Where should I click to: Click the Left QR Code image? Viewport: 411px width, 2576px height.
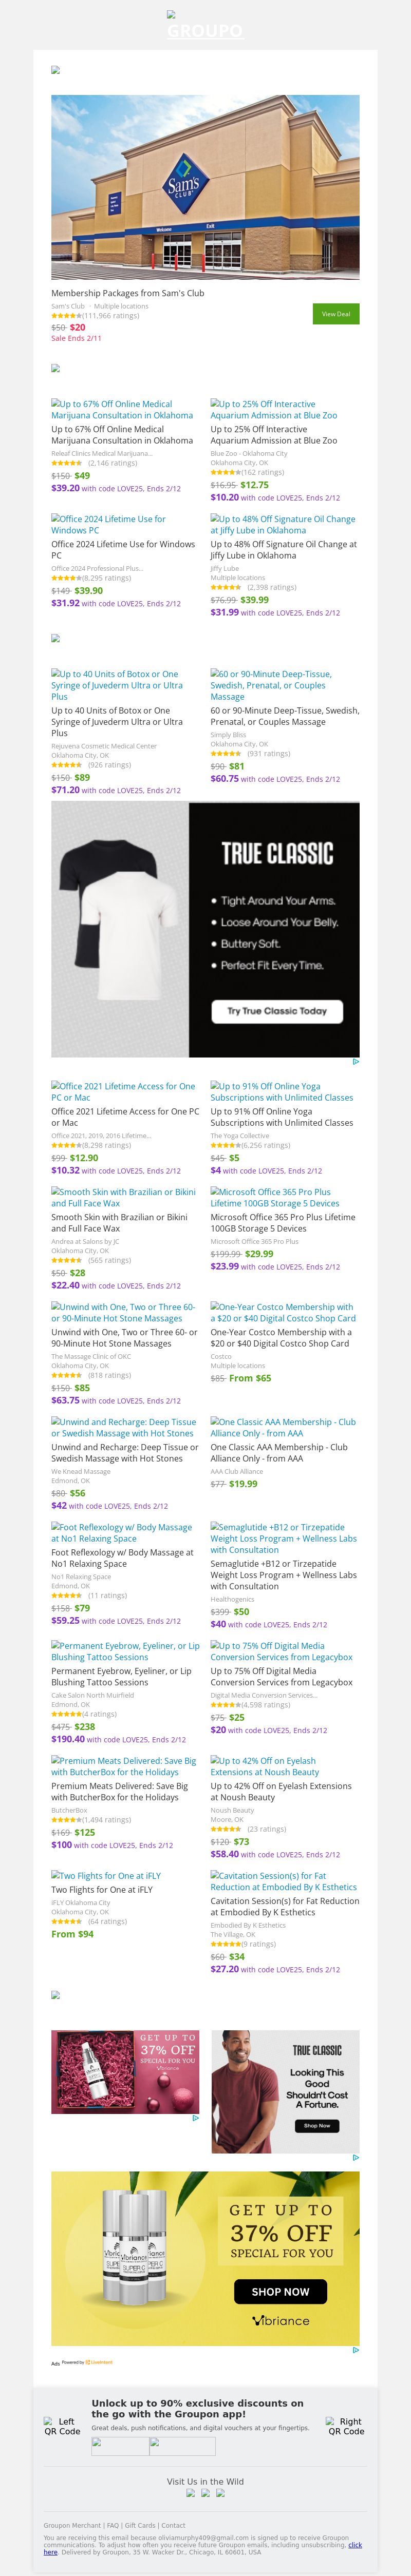point(62,2427)
